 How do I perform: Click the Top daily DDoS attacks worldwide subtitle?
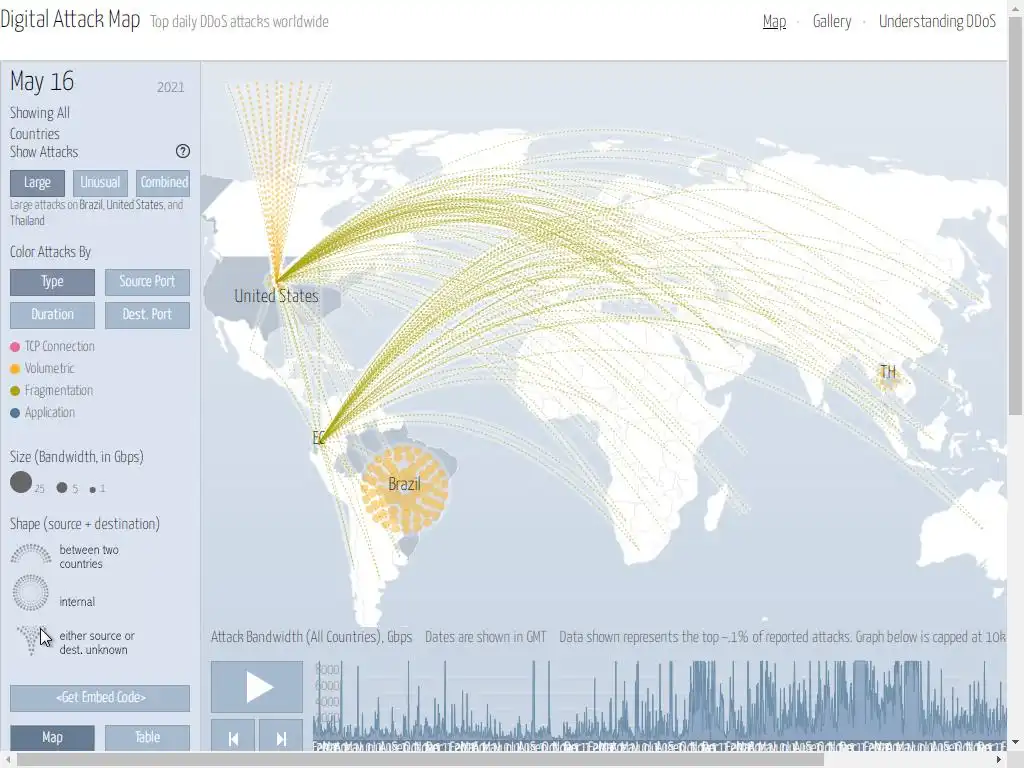coord(239,22)
